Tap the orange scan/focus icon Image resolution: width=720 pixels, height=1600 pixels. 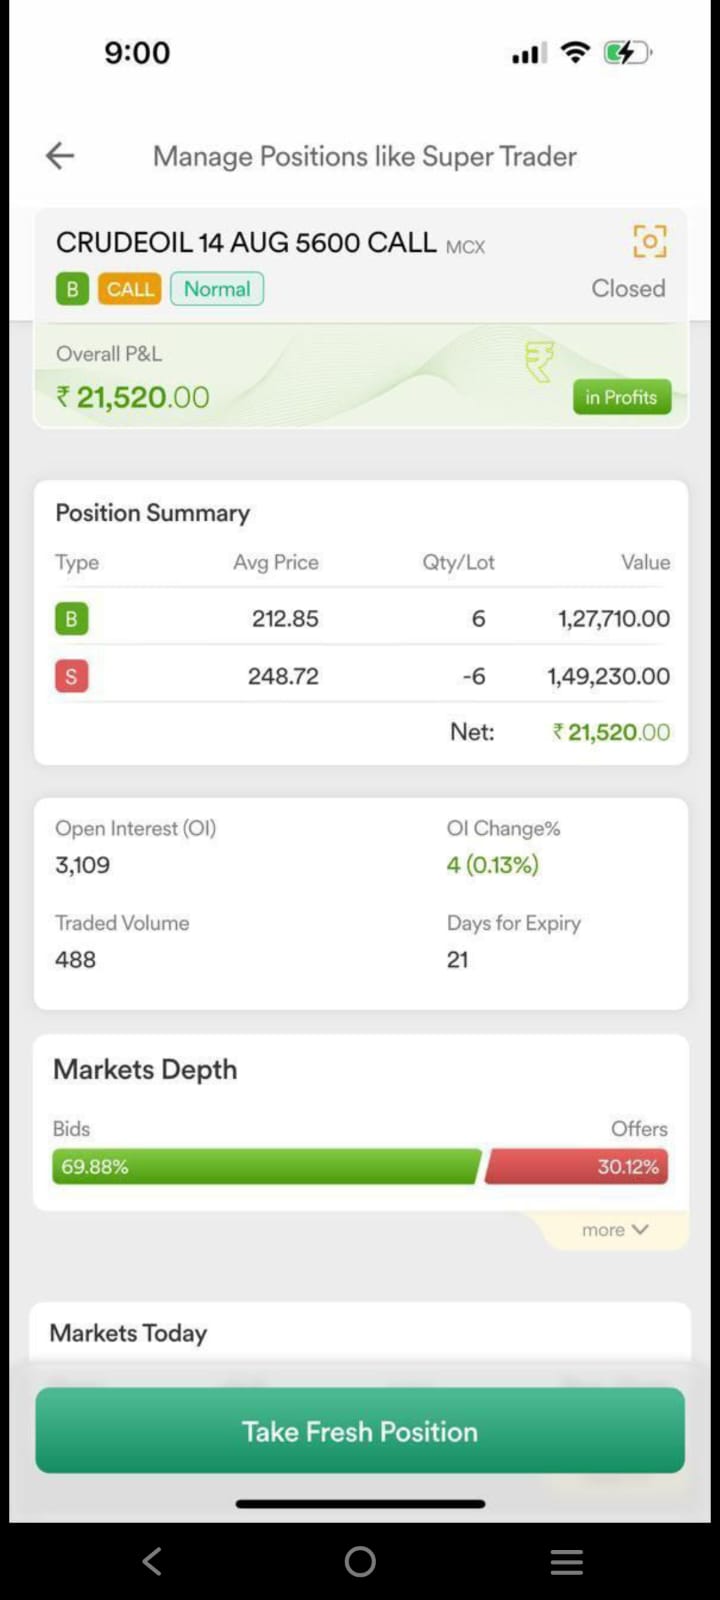click(649, 241)
